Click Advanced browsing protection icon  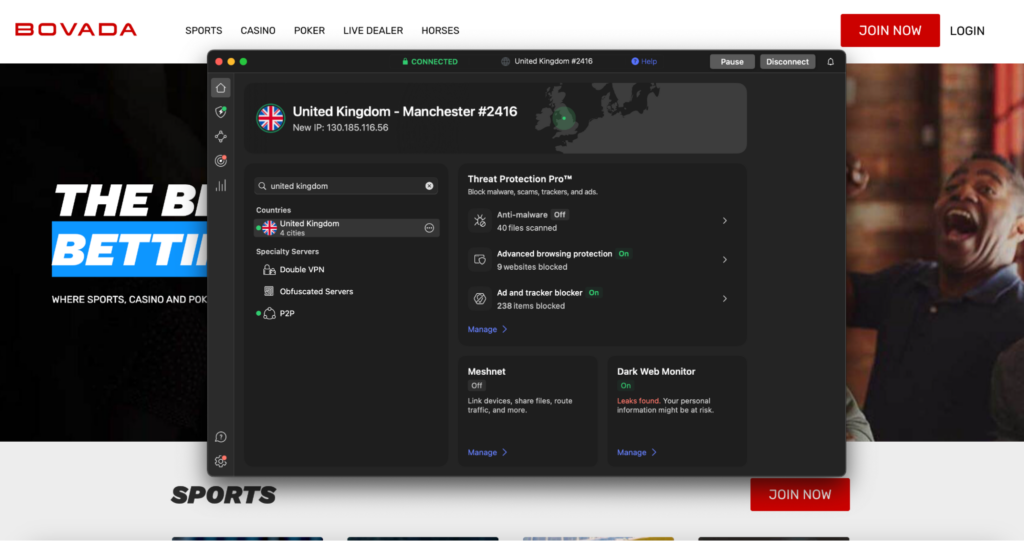(x=480, y=259)
